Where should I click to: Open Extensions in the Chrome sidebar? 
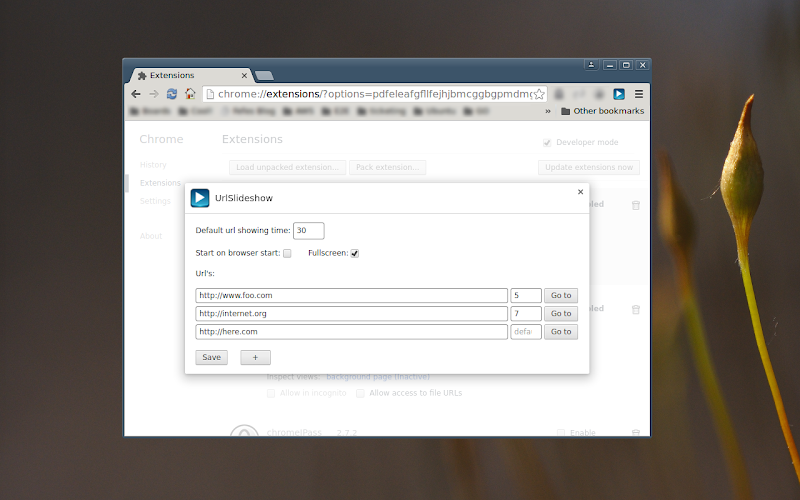(160, 183)
